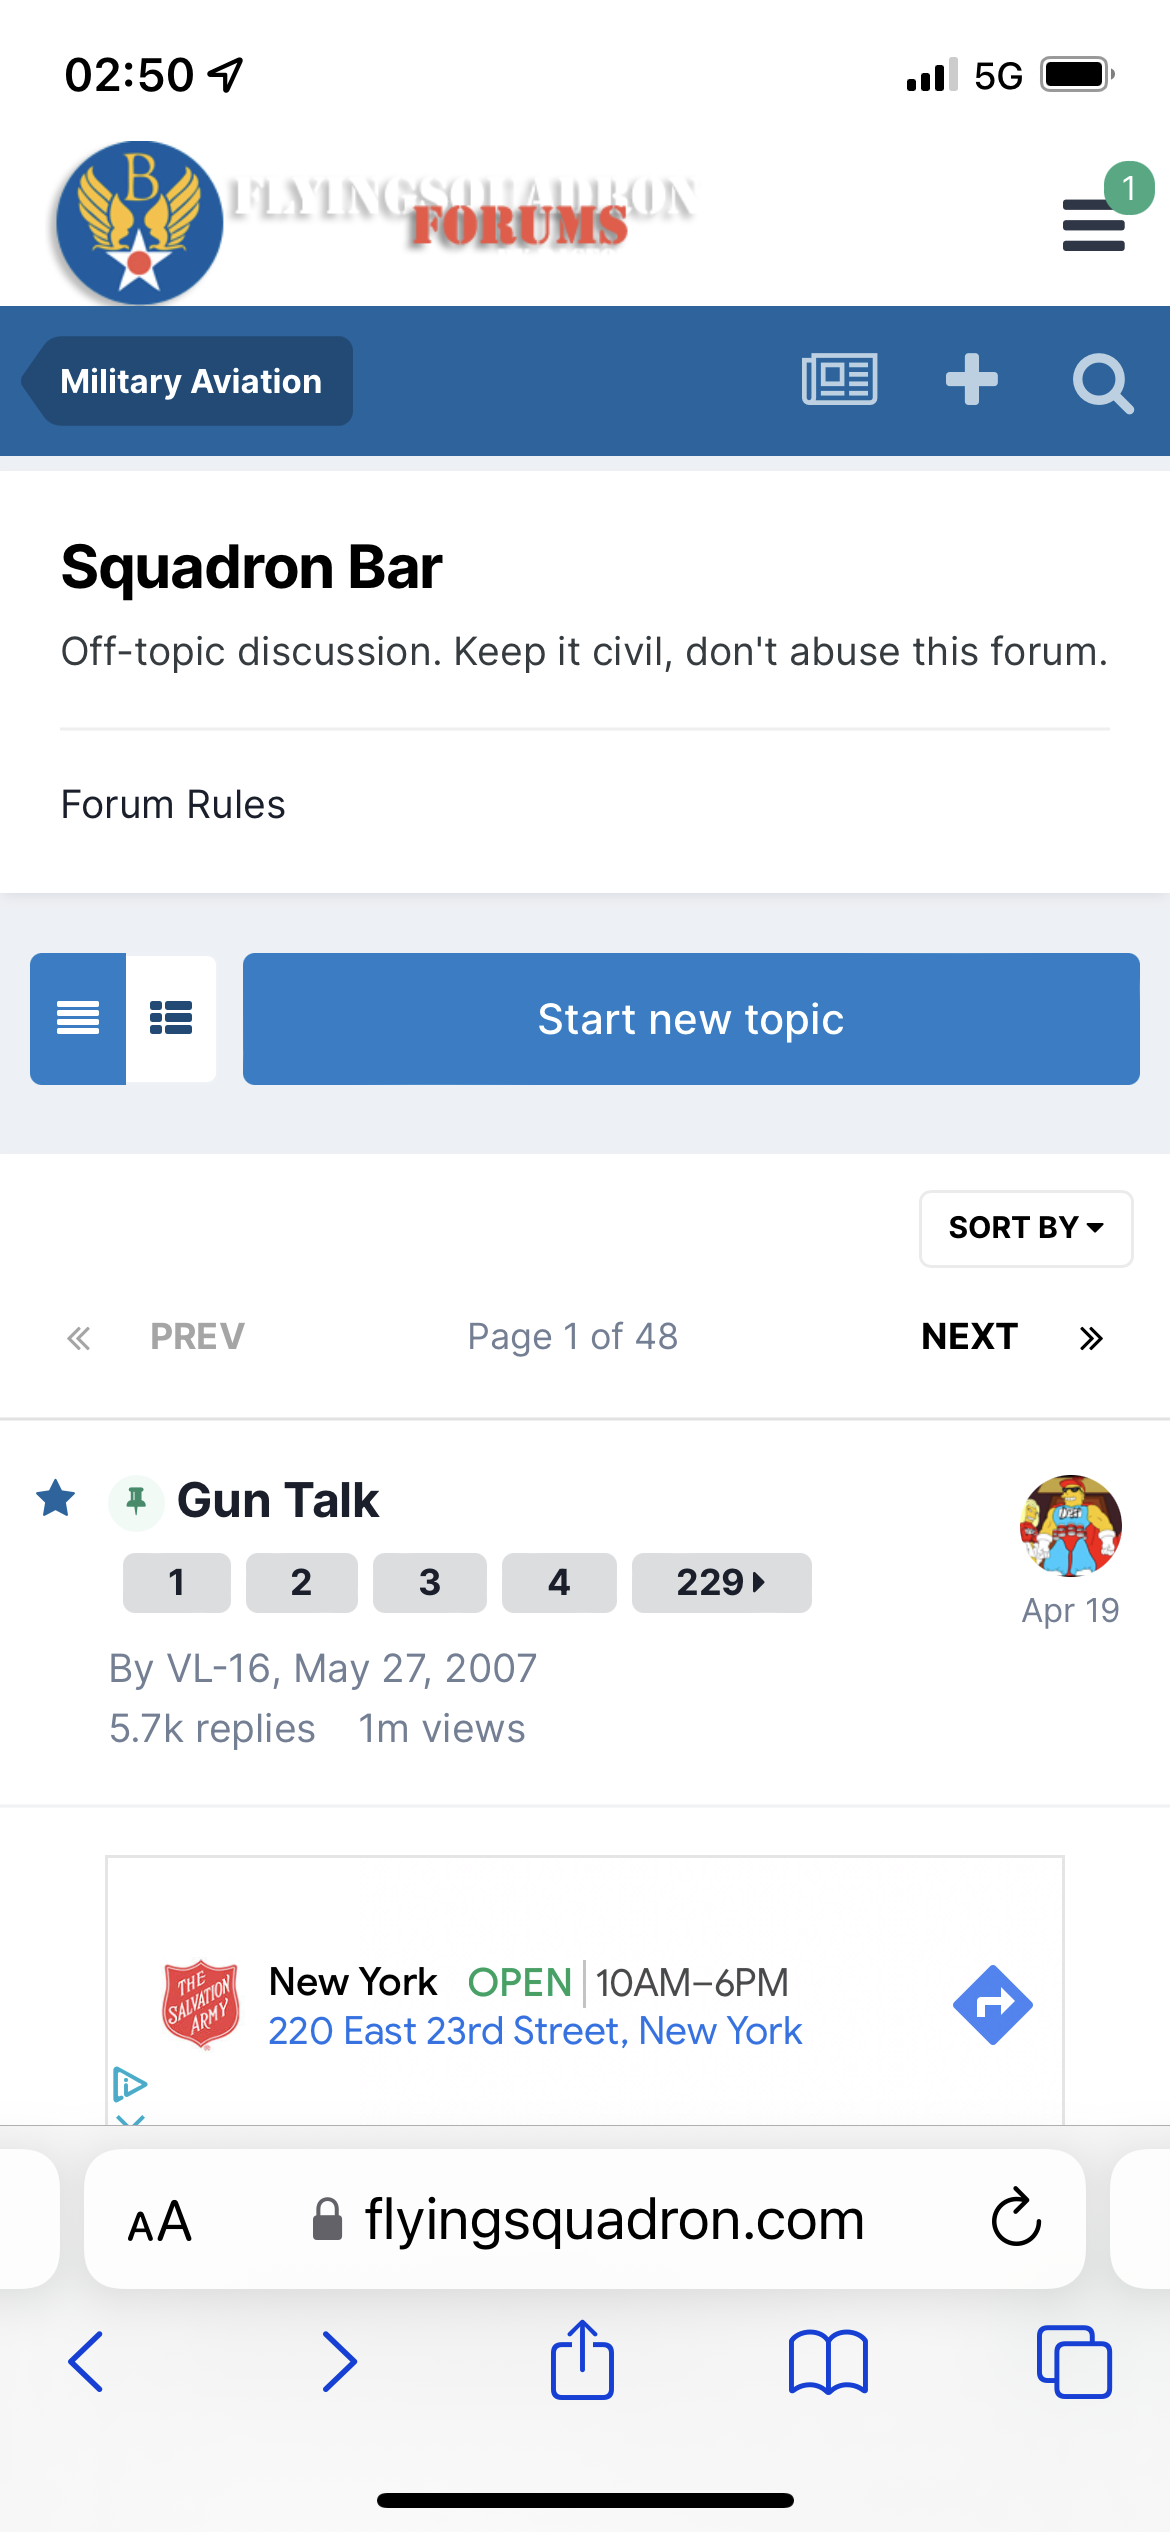
Task: Open page 3 of Gun Talk
Action: 430,1582
